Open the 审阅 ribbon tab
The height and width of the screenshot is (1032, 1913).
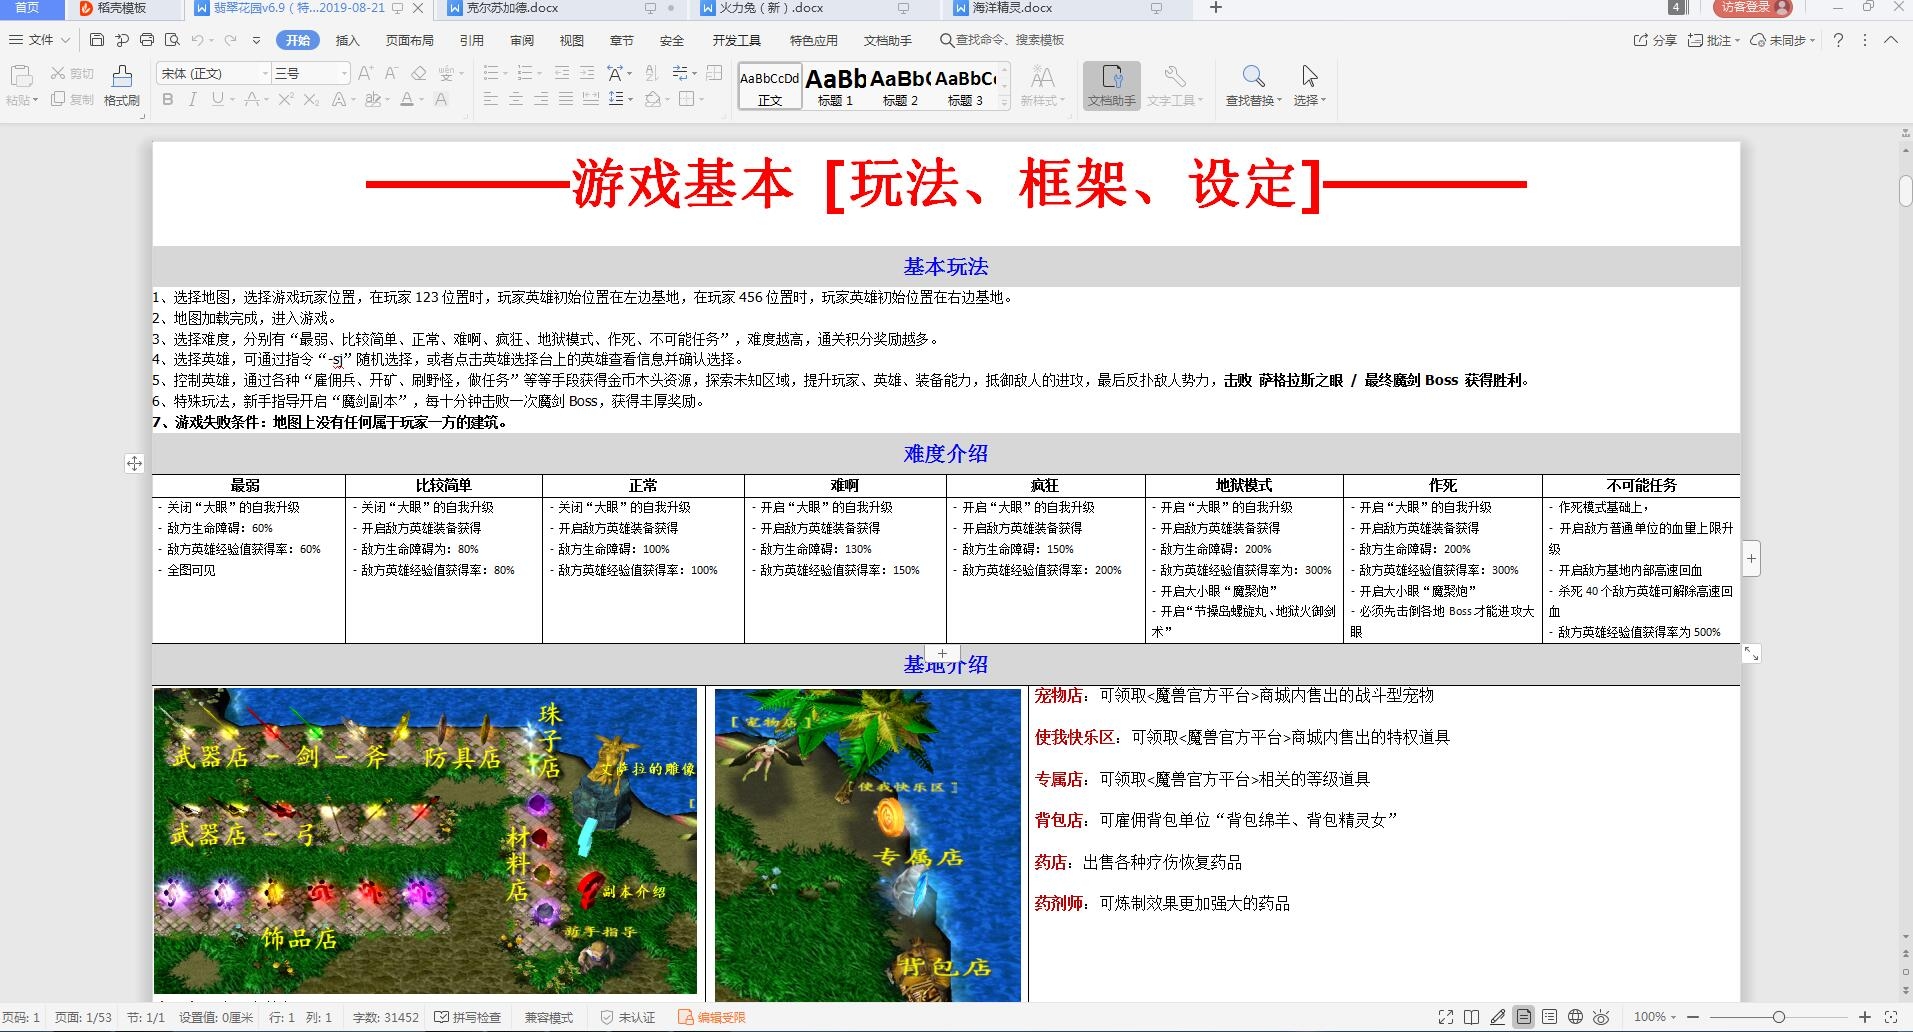coord(522,40)
